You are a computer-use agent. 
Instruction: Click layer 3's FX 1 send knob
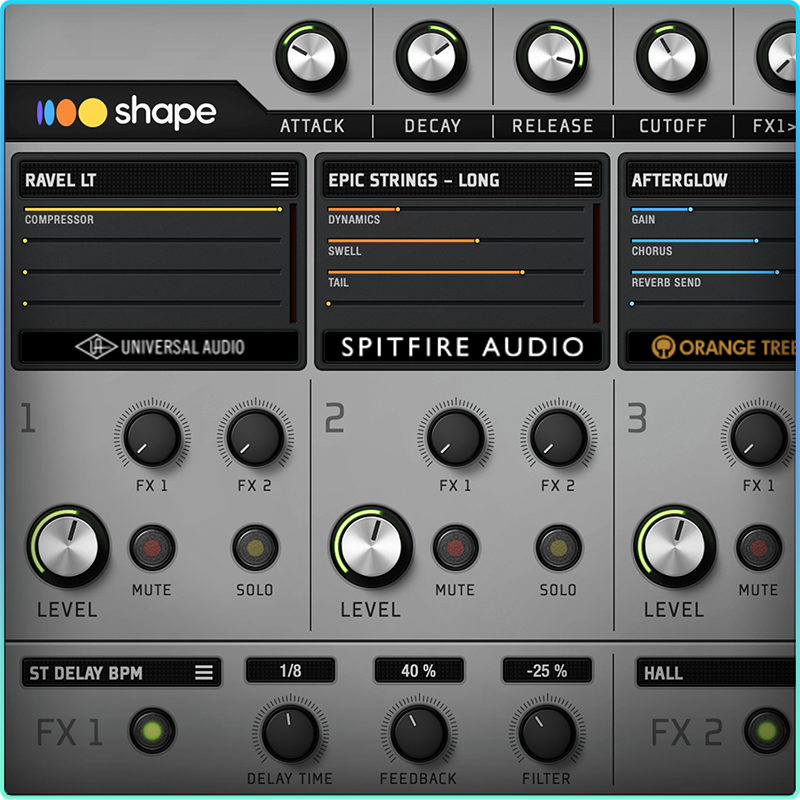759,438
